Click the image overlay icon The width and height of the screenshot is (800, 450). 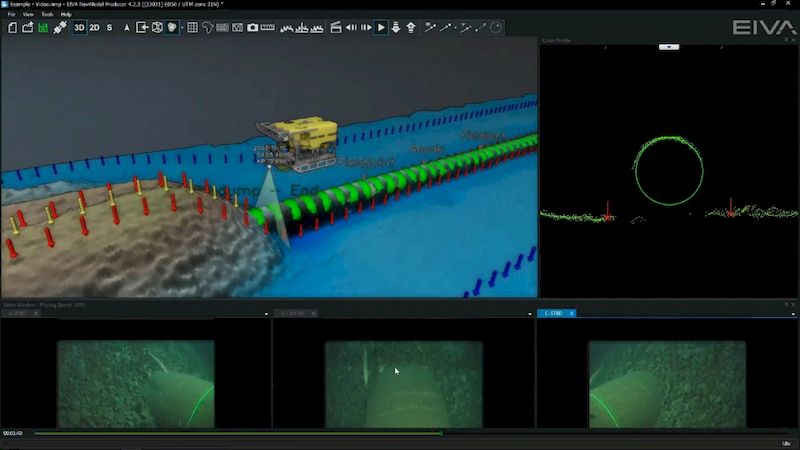click(237, 28)
